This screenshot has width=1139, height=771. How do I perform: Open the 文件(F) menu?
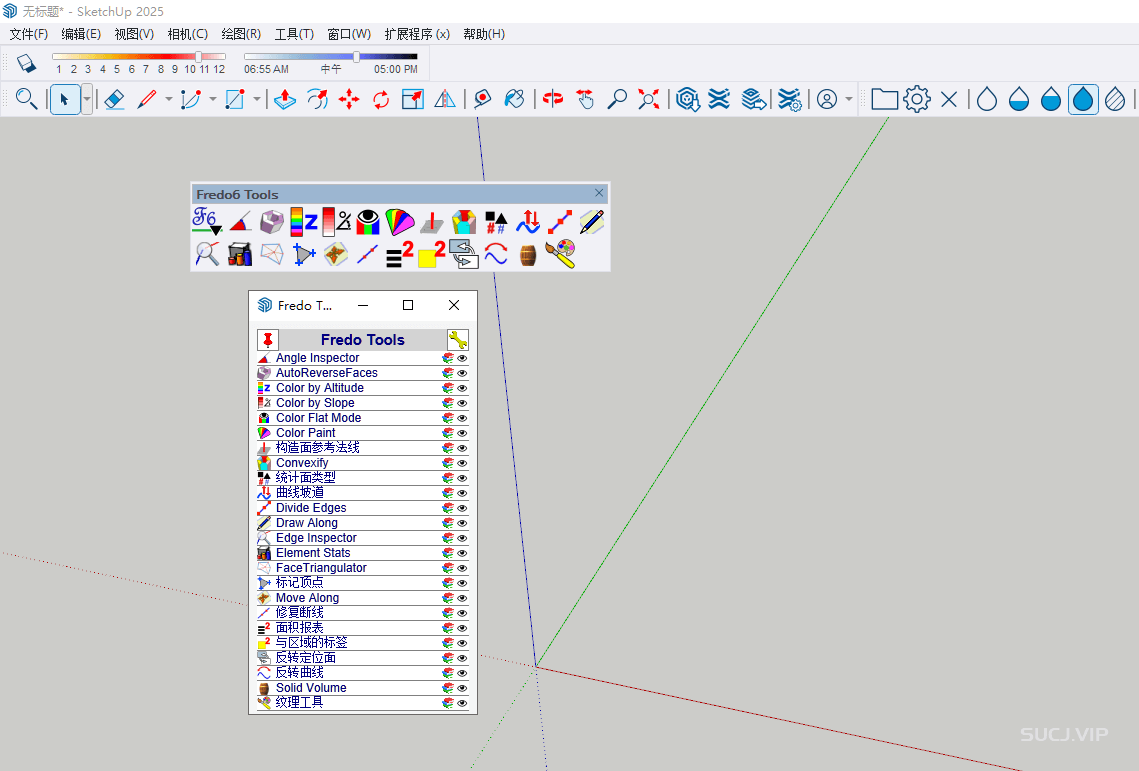pos(28,34)
